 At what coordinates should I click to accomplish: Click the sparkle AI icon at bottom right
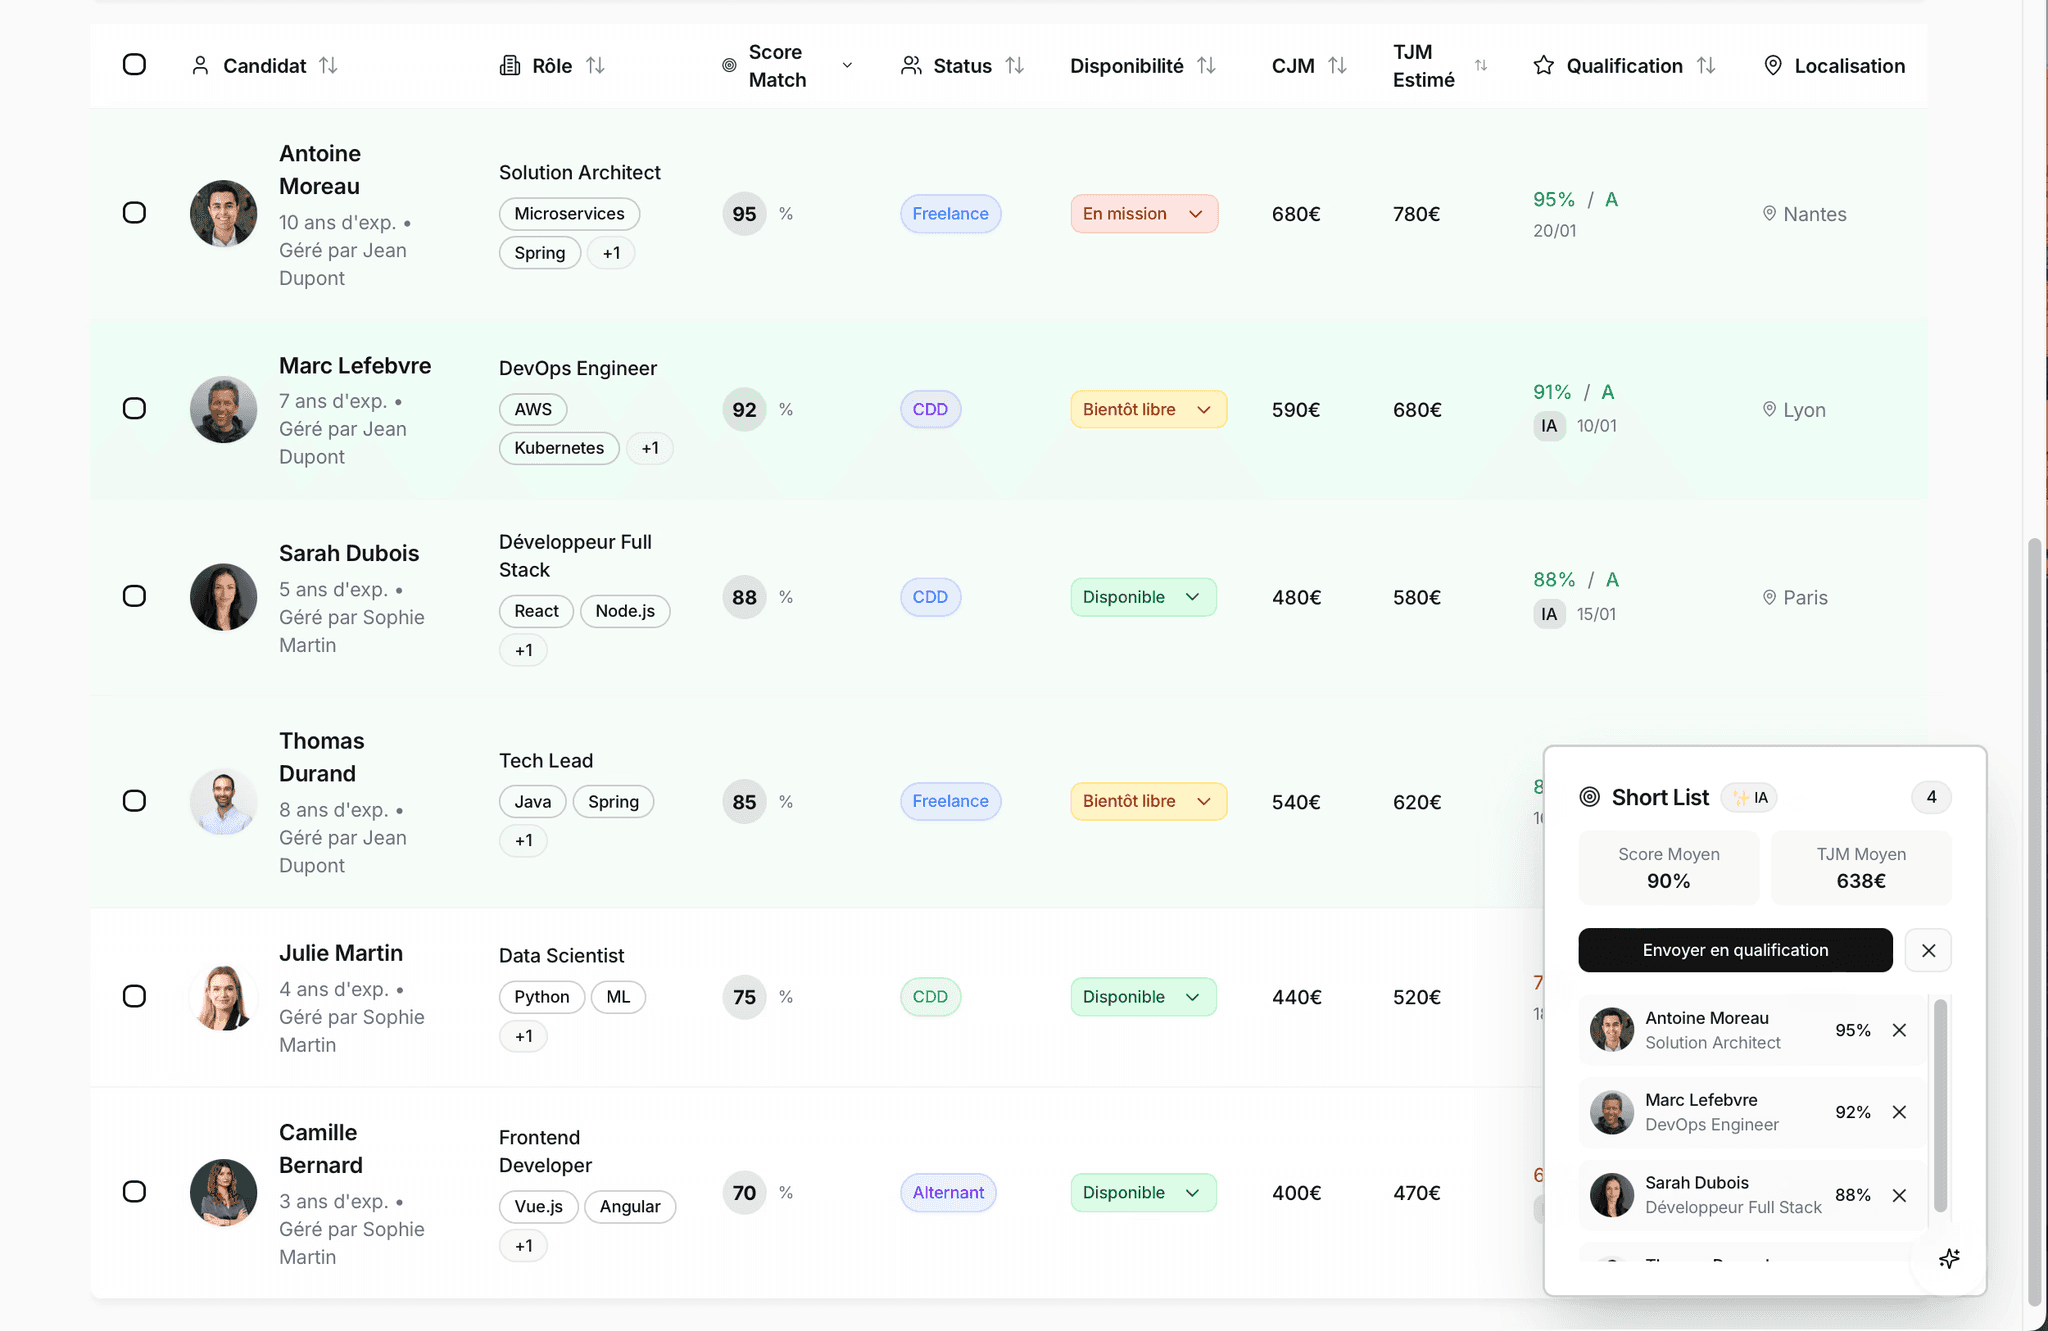[1950, 1258]
